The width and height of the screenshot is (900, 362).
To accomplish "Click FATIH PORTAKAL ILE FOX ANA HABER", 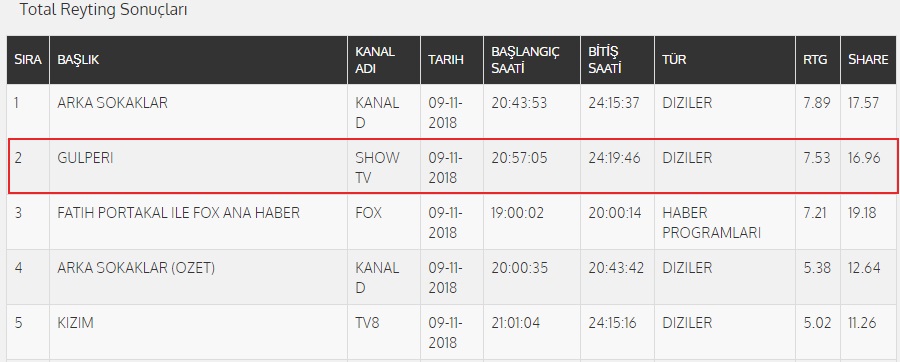I will [x=179, y=213].
